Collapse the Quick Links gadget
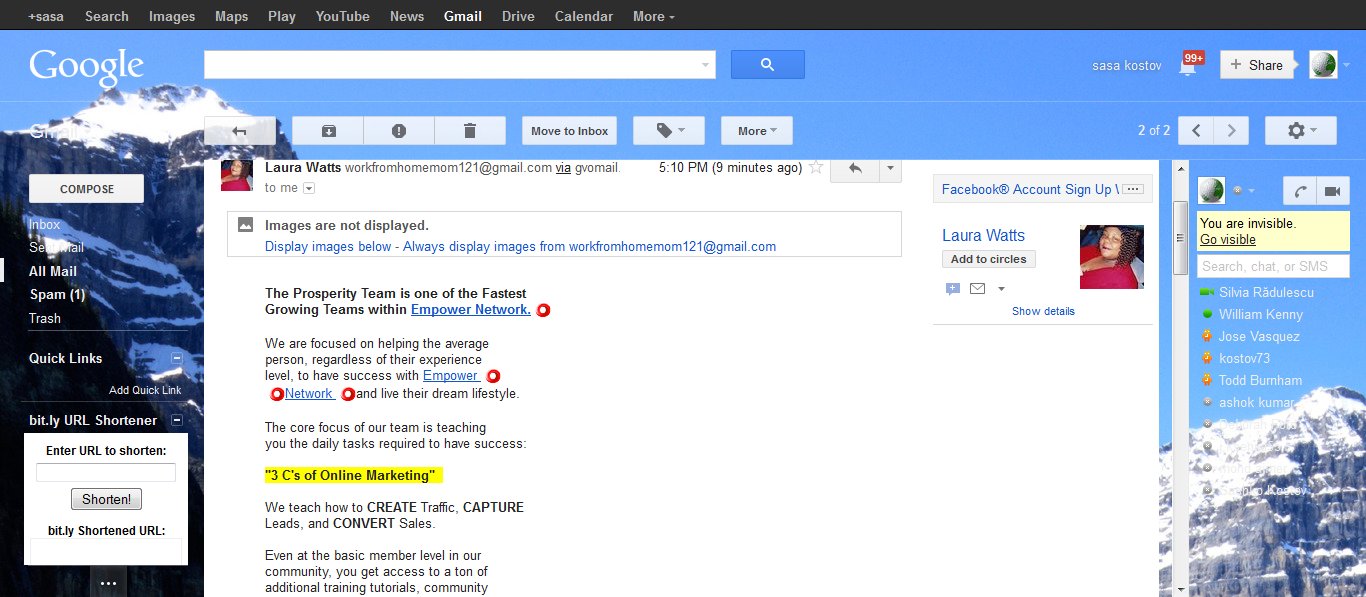1366x597 pixels. point(177,358)
